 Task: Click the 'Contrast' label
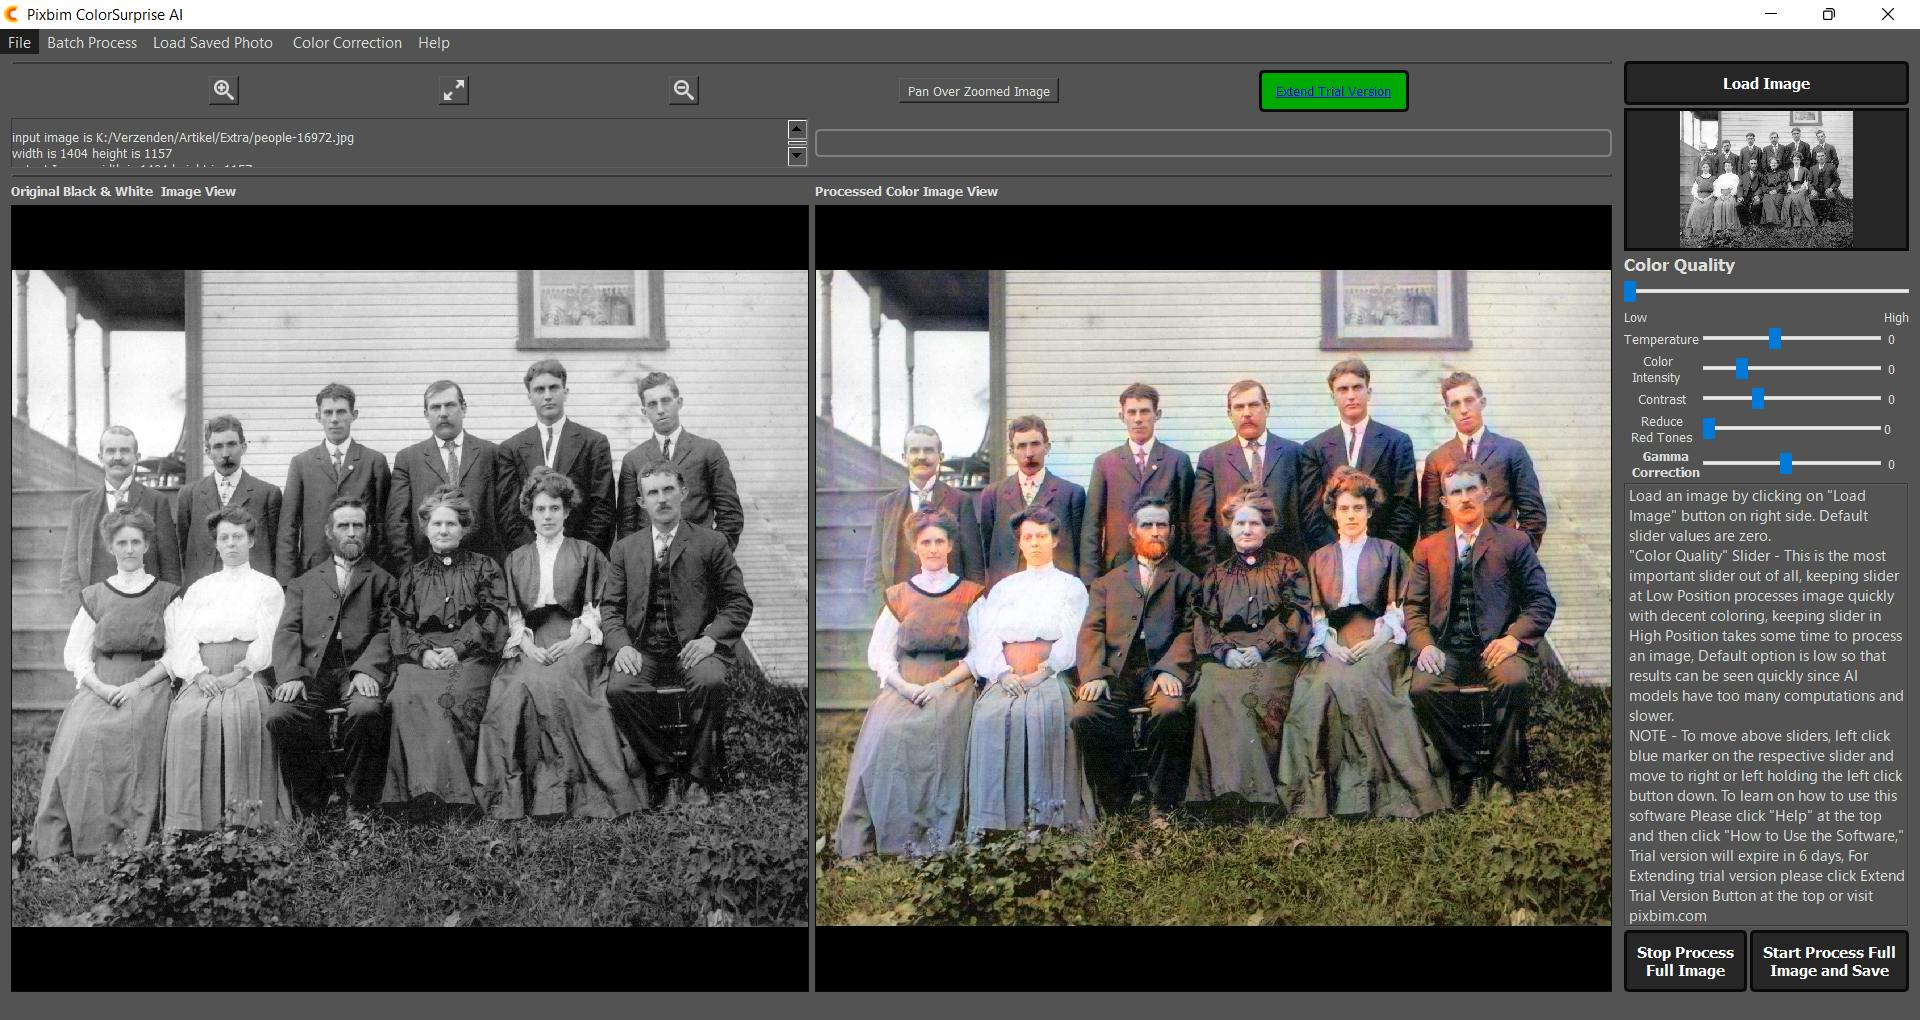click(x=1662, y=400)
